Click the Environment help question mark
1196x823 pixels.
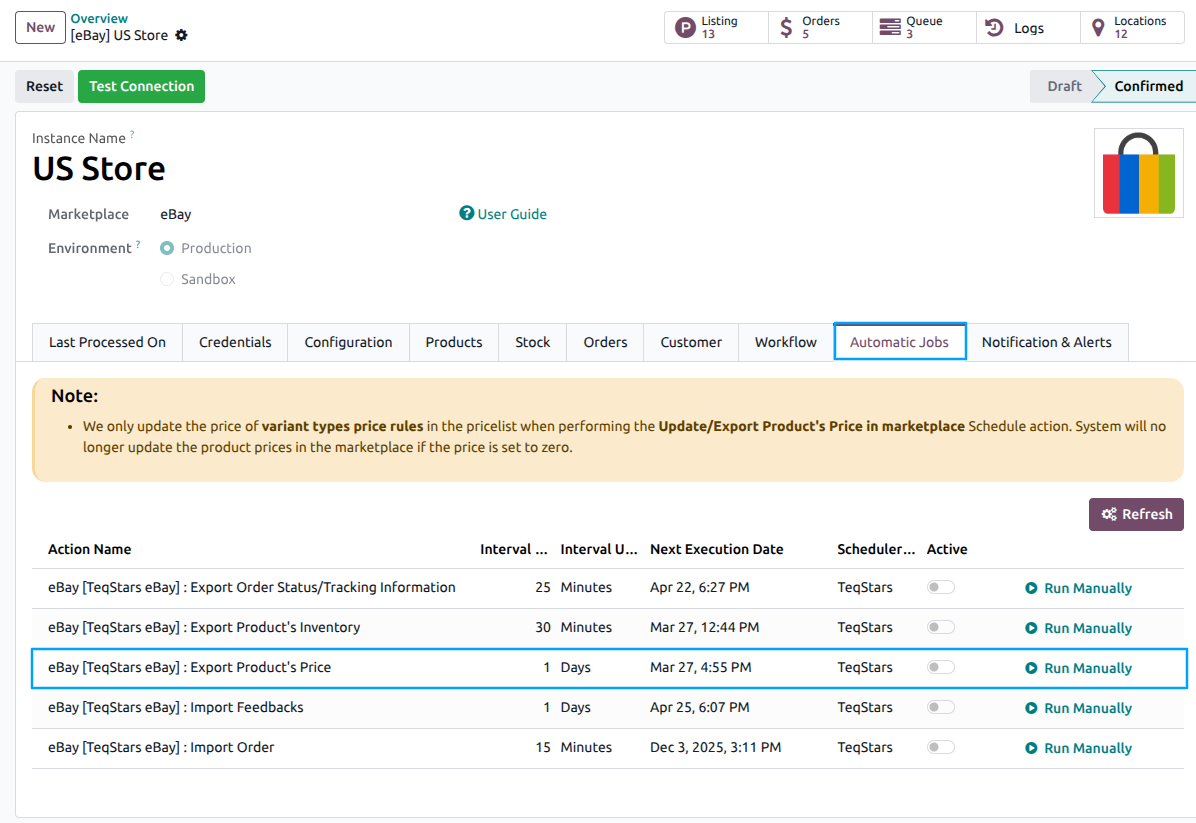click(x=138, y=244)
